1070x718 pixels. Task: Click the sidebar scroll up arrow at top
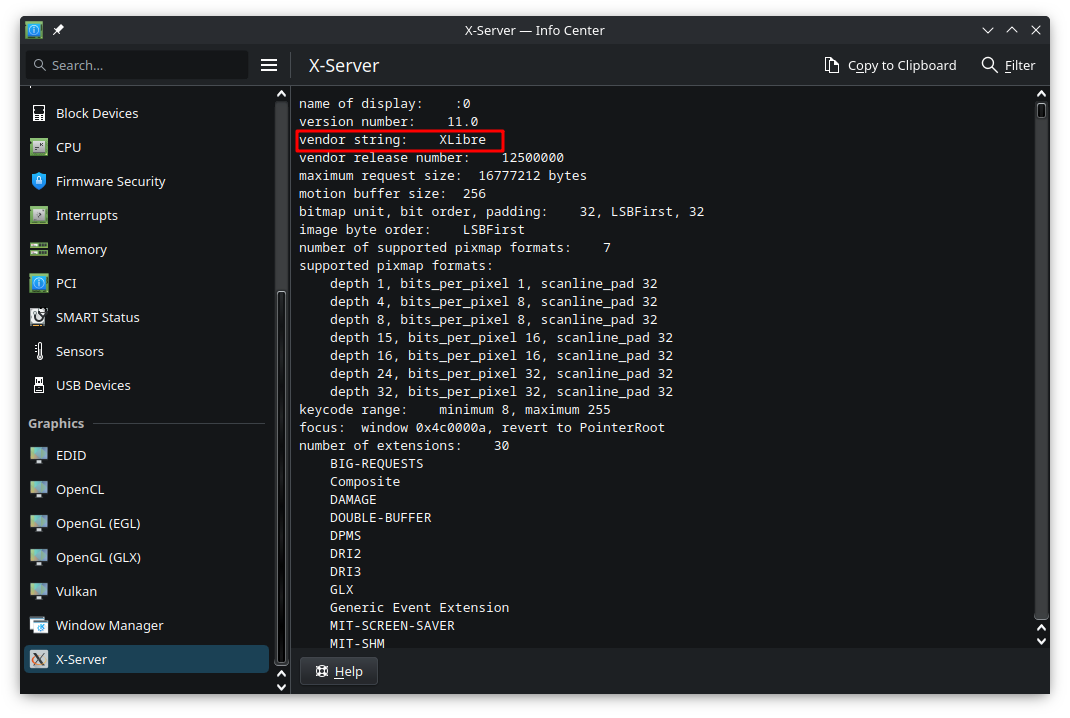281,94
